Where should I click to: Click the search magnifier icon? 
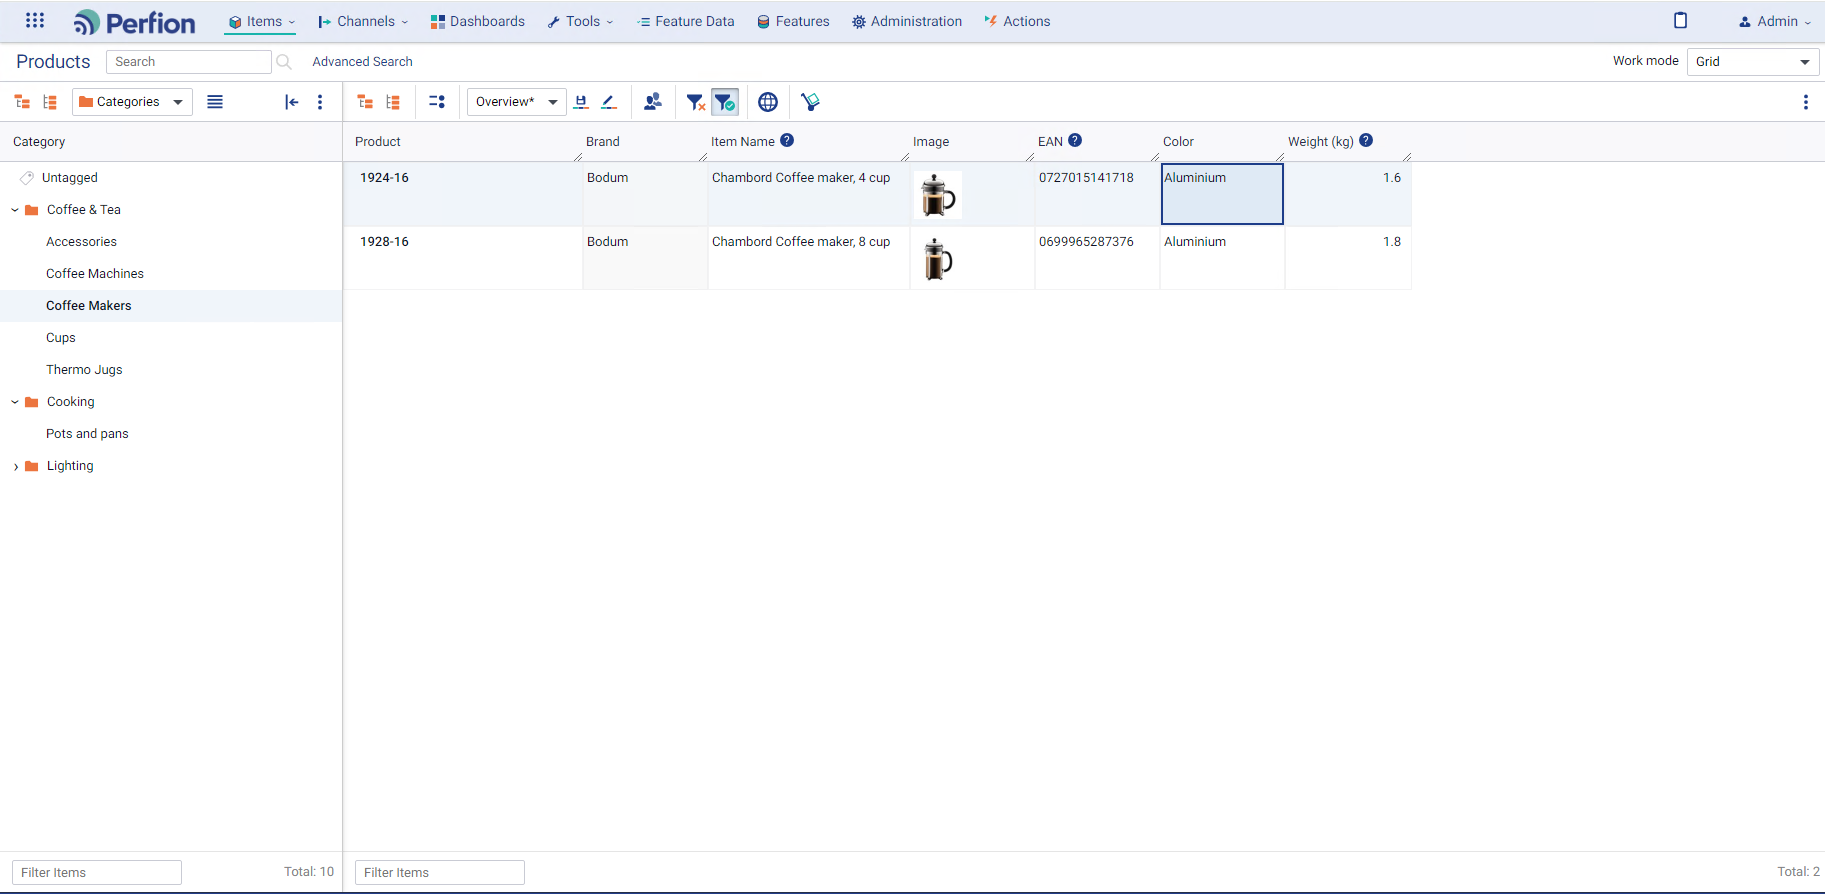tap(284, 62)
